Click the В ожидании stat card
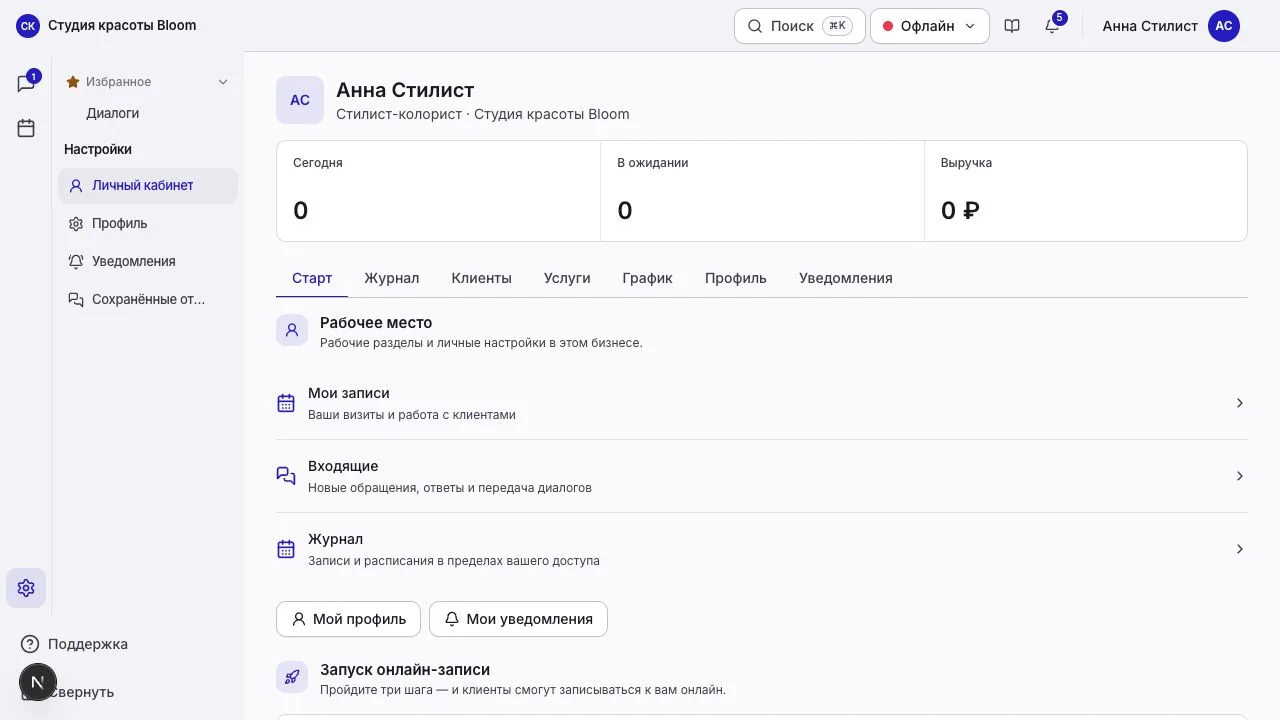The width and height of the screenshot is (1280, 720). tap(762, 191)
